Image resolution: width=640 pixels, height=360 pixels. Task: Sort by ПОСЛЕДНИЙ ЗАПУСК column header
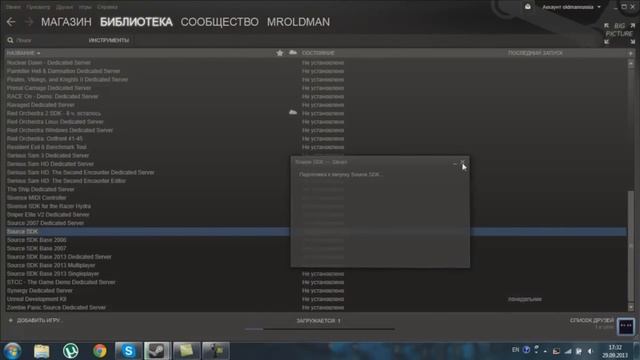(535, 53)
